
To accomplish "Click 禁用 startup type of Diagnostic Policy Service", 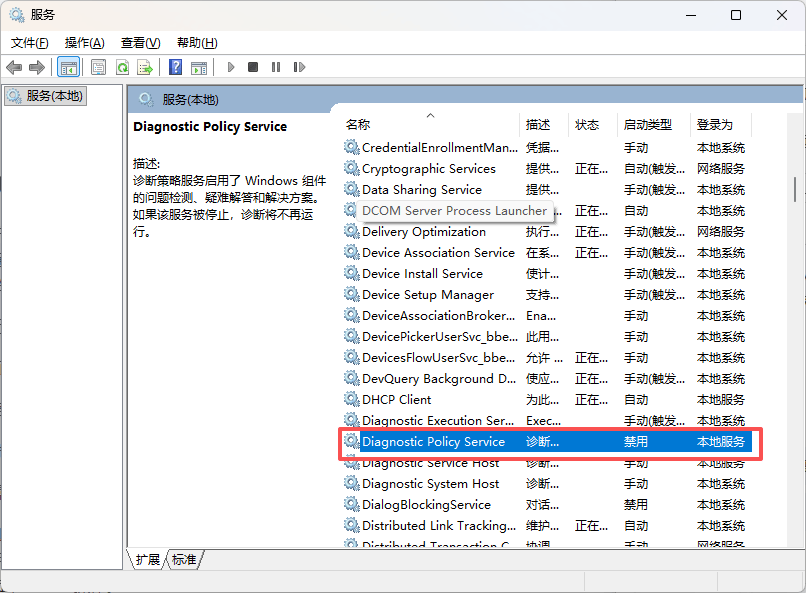I will pyautogui.click(x=635, y=442).
